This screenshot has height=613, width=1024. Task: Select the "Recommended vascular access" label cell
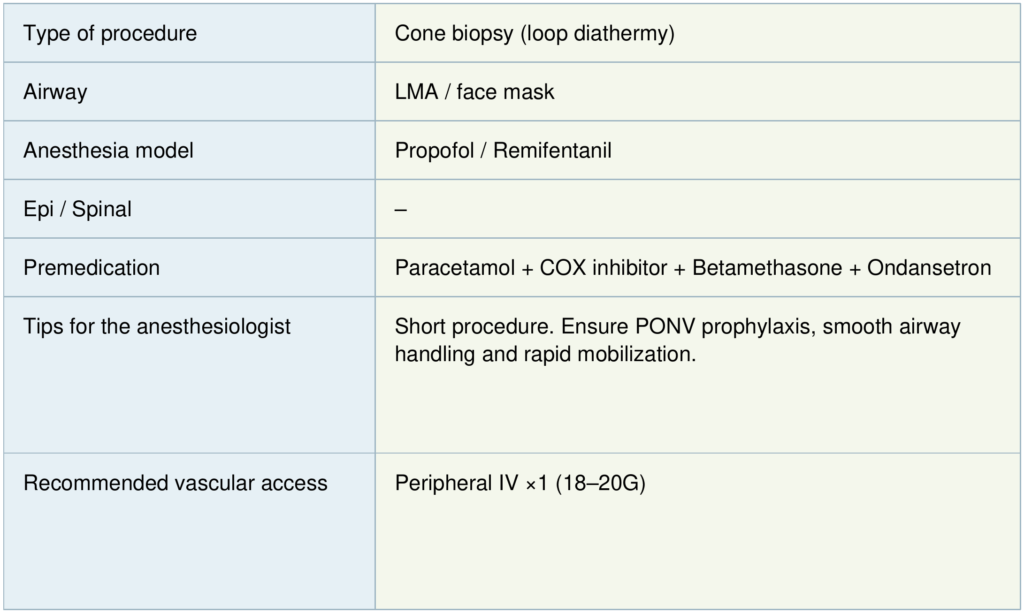point(175,483)
